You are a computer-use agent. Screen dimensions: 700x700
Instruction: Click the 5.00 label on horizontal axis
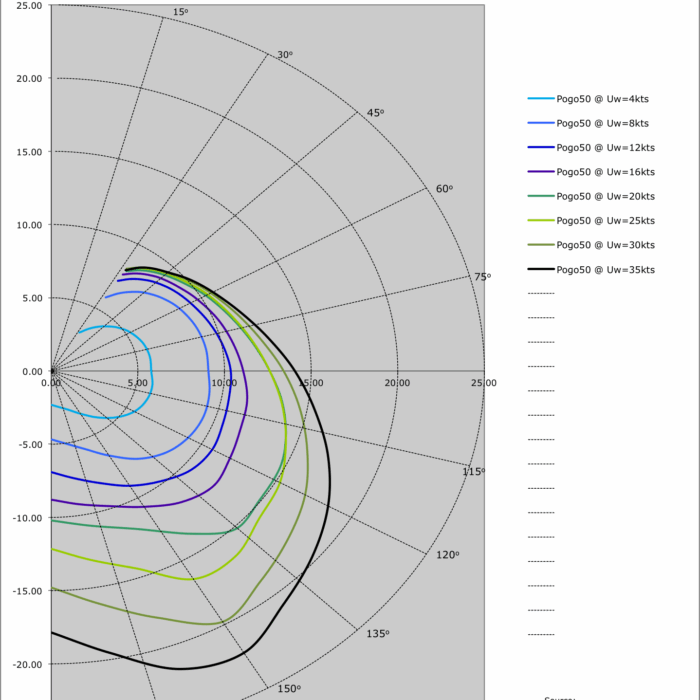point(138,383)
